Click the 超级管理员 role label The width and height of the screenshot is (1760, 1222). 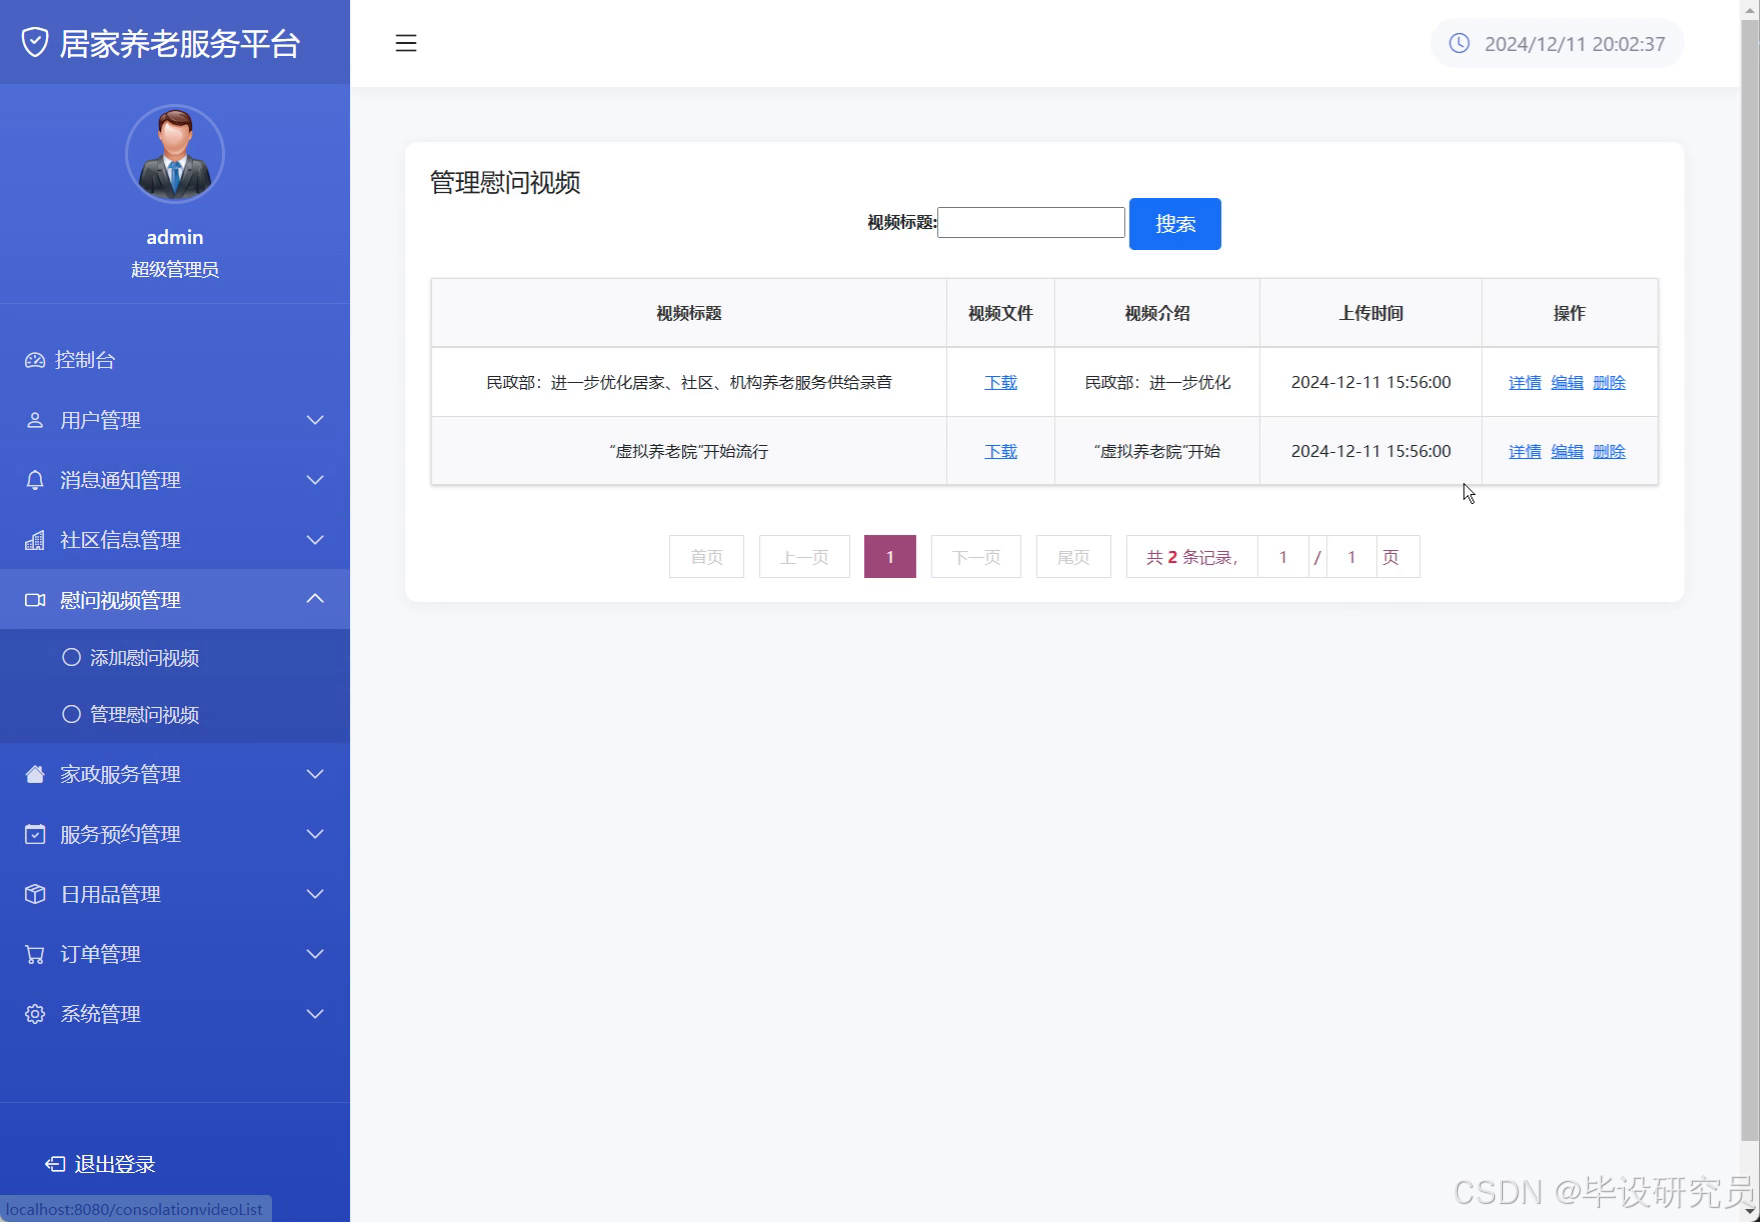175,269
